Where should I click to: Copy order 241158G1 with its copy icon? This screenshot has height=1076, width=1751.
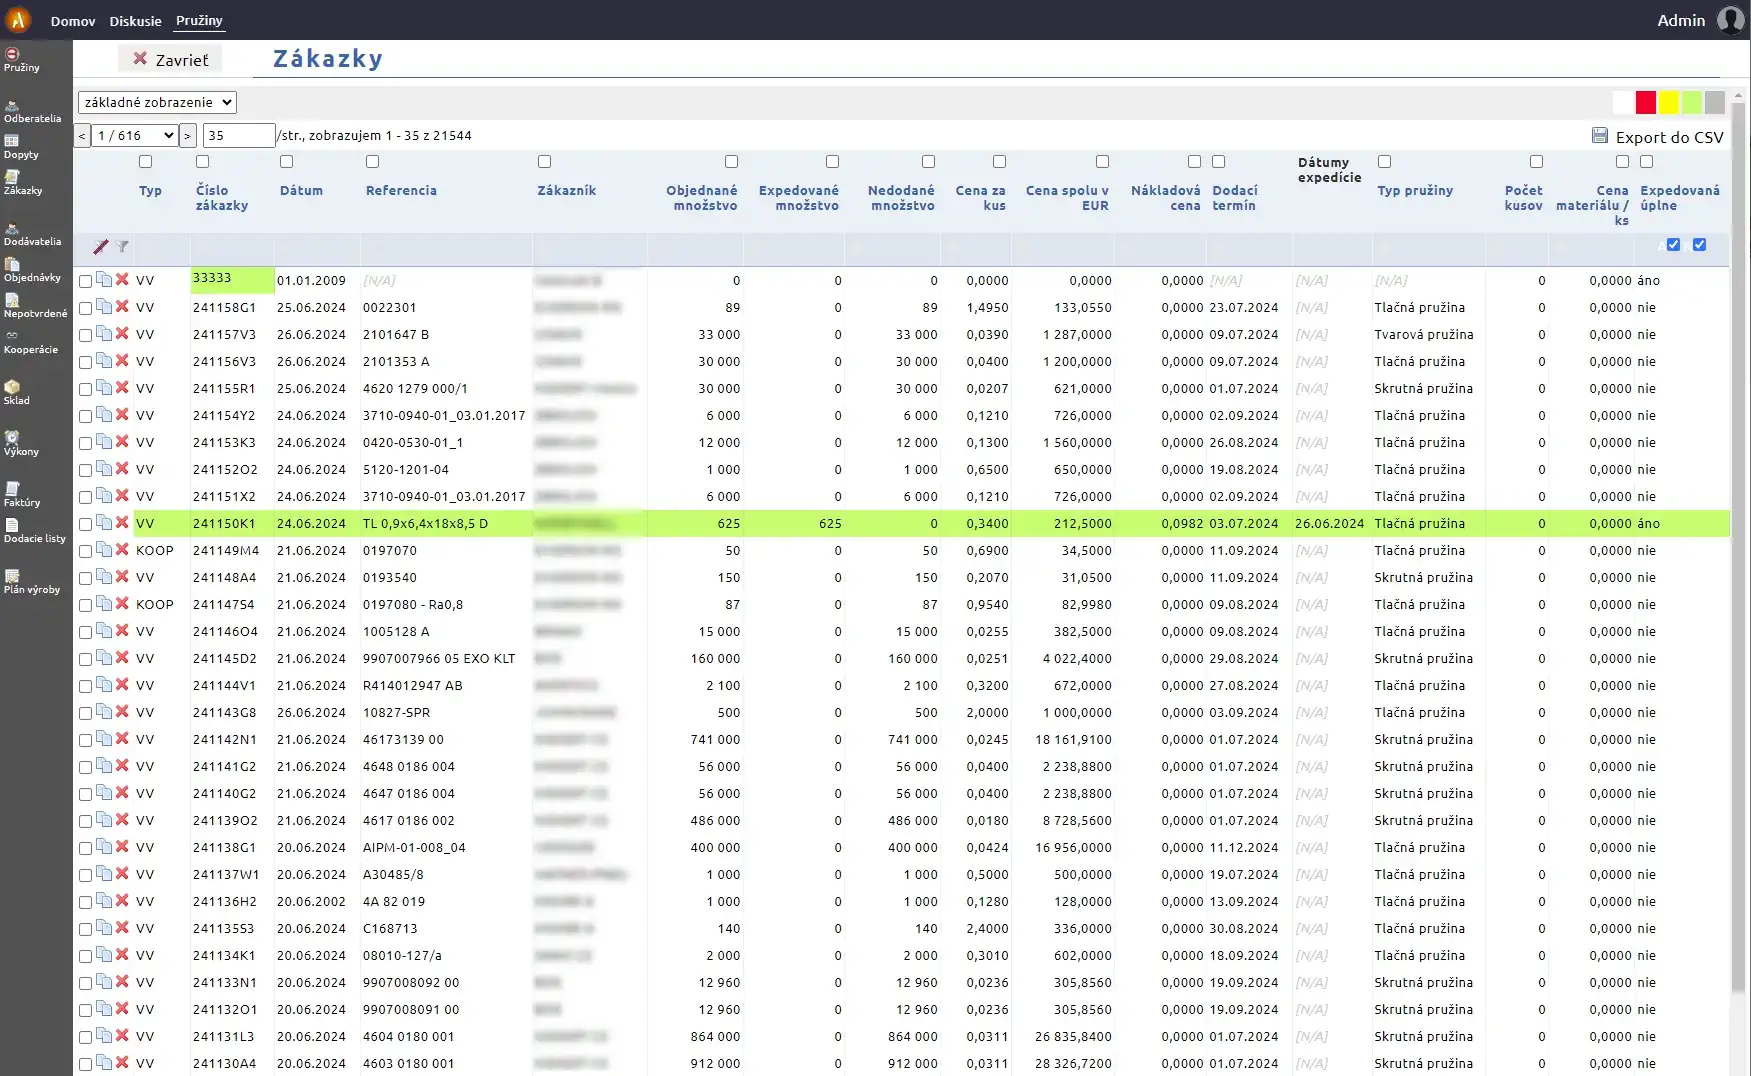[x=104, y=307]
